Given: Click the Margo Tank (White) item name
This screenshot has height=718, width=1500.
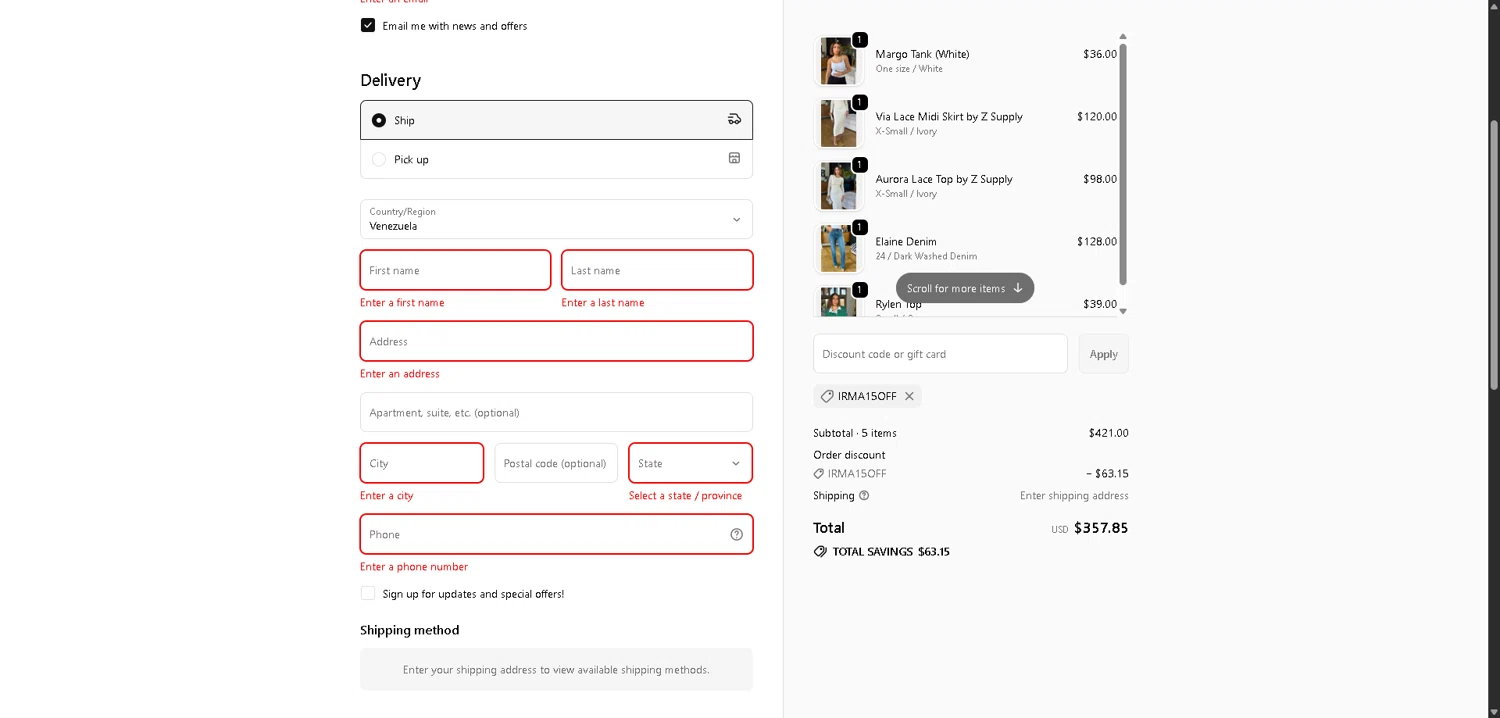Looking at the screenshot, I should pos(922,54).
